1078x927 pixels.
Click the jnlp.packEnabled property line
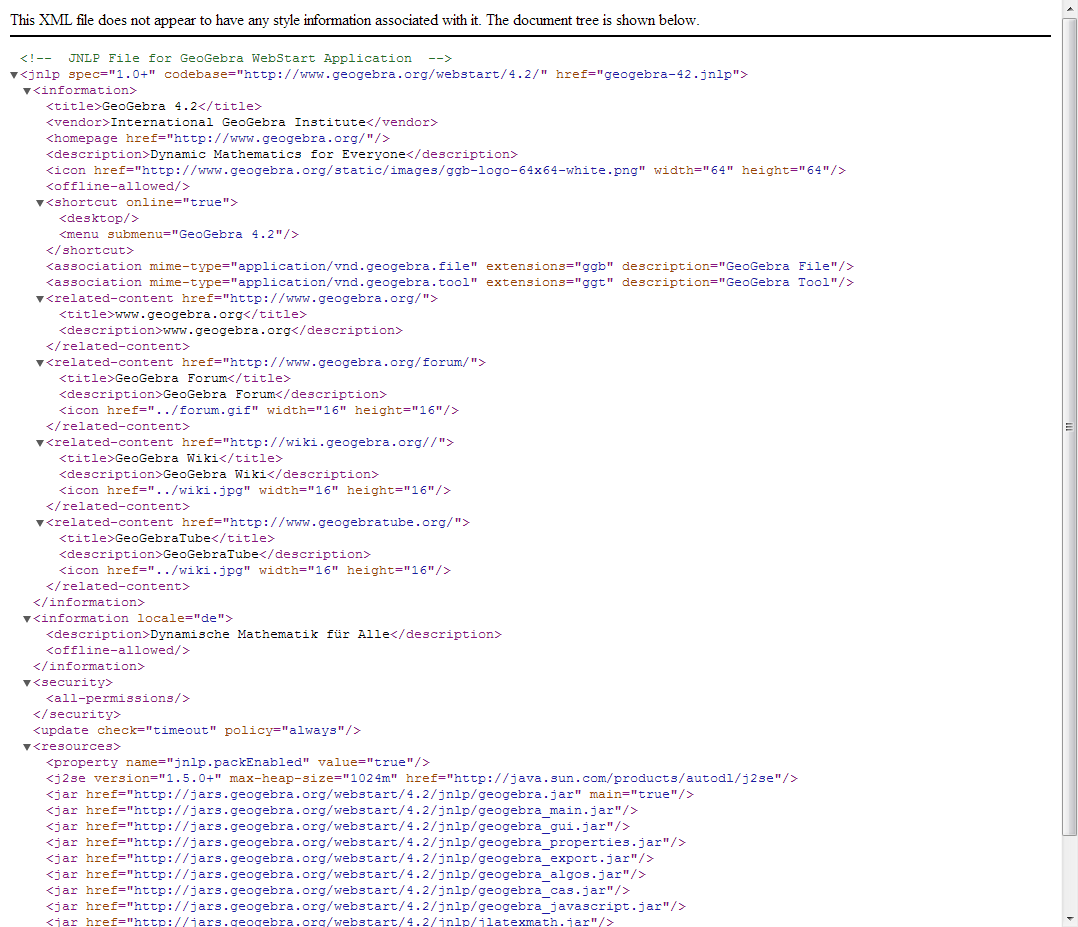tap(238, 763)
